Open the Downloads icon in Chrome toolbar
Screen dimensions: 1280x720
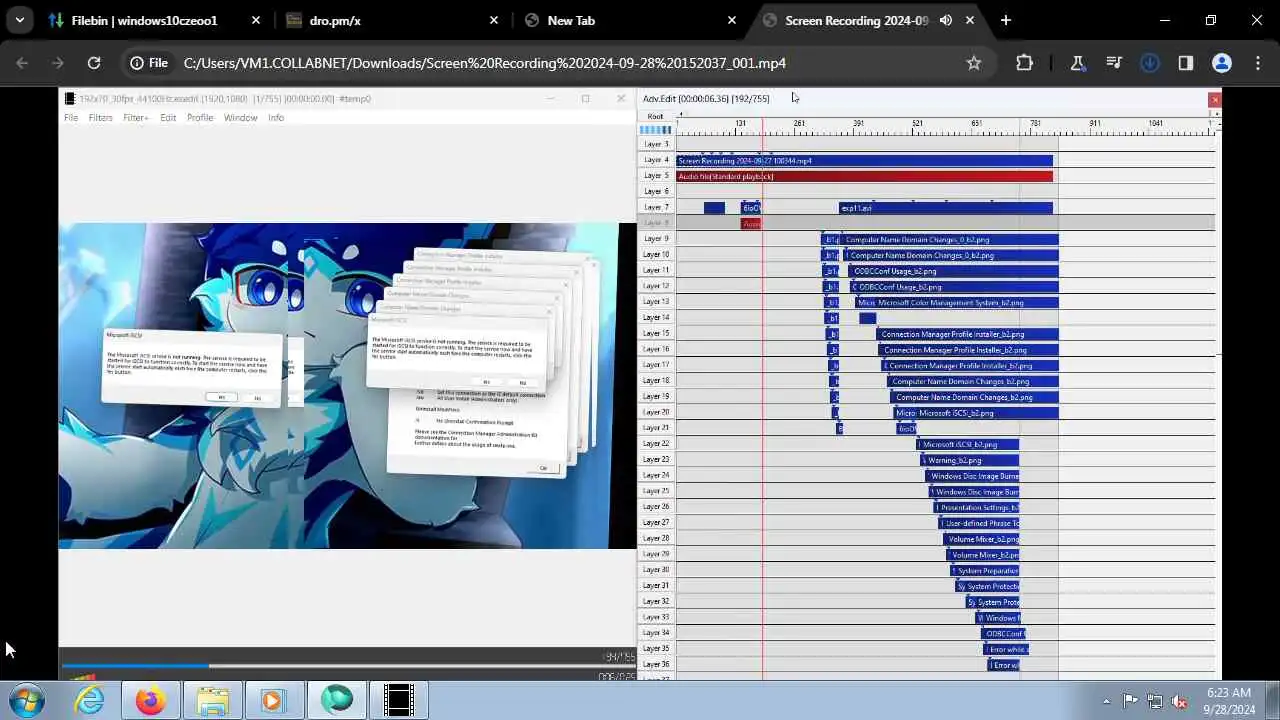1150,63
